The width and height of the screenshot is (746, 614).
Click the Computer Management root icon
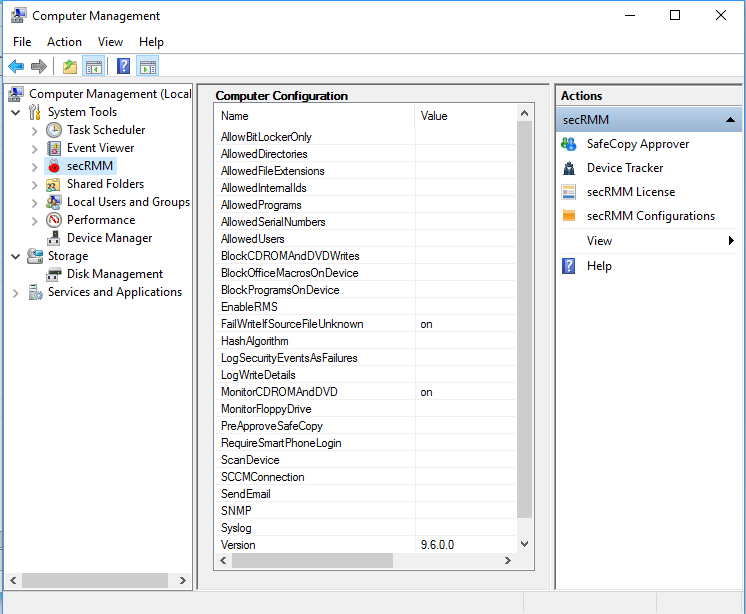tap(16, 94)
